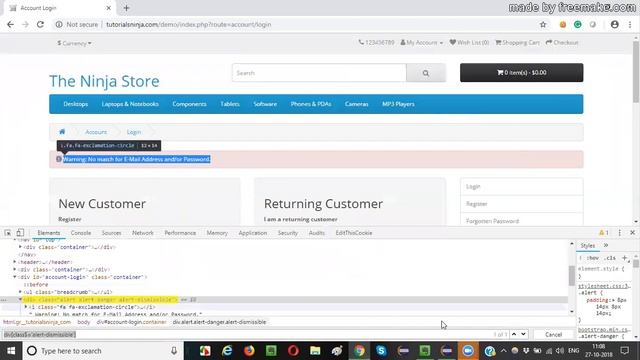Open the Desktops menu item

76,104
